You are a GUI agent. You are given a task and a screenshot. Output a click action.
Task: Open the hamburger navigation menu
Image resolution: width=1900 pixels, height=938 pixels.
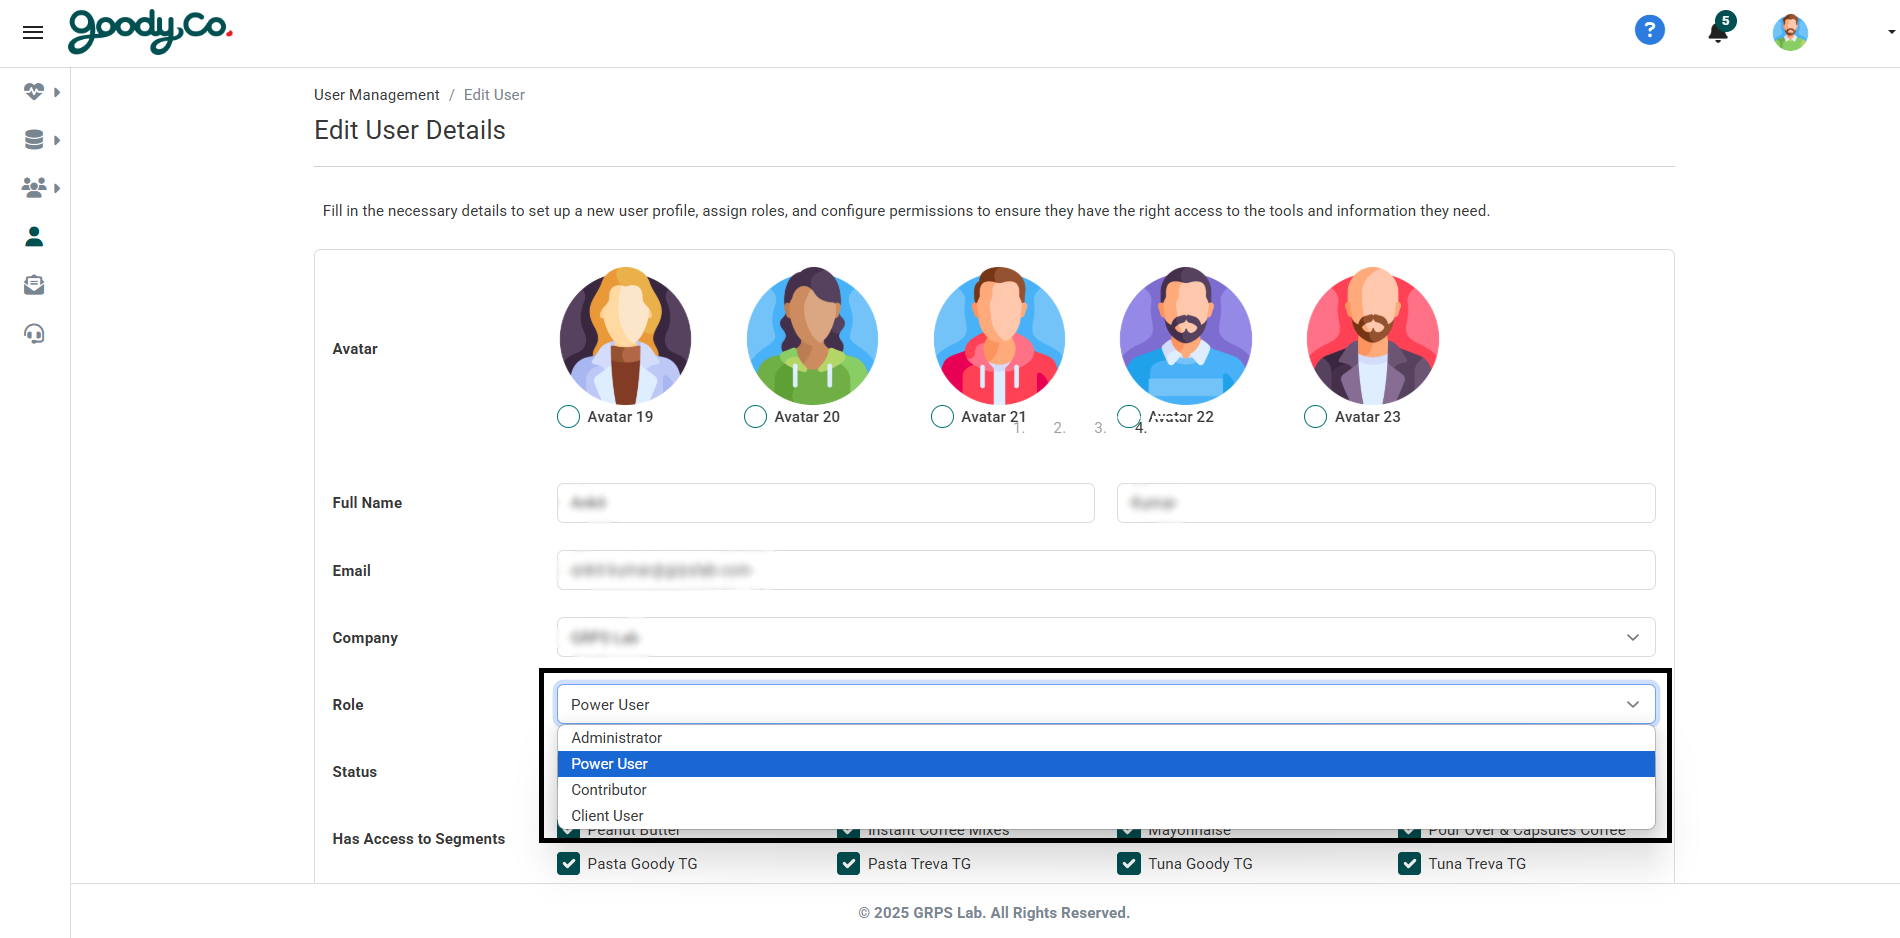pyautogui.click(x=33, y=33)
